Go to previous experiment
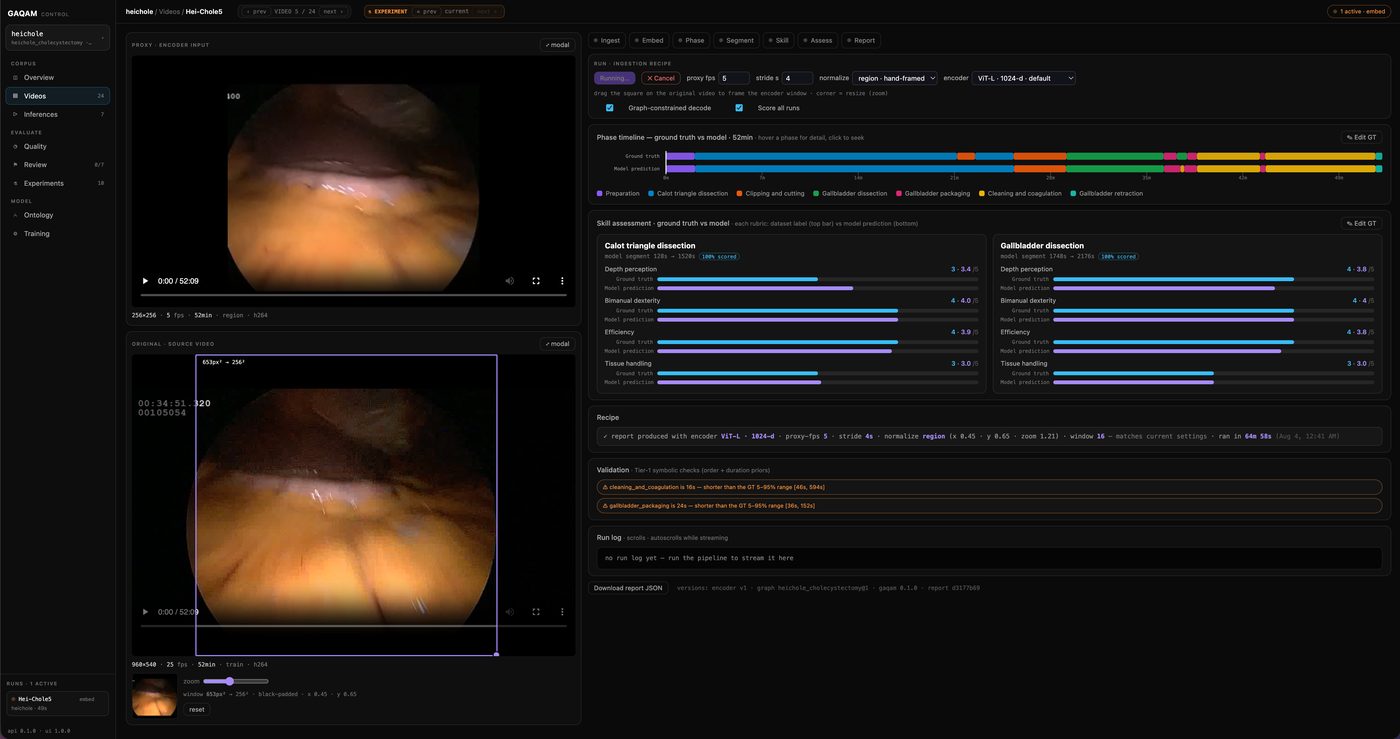The width and height of the screenshot is (1400, 739). click(427, 11)
